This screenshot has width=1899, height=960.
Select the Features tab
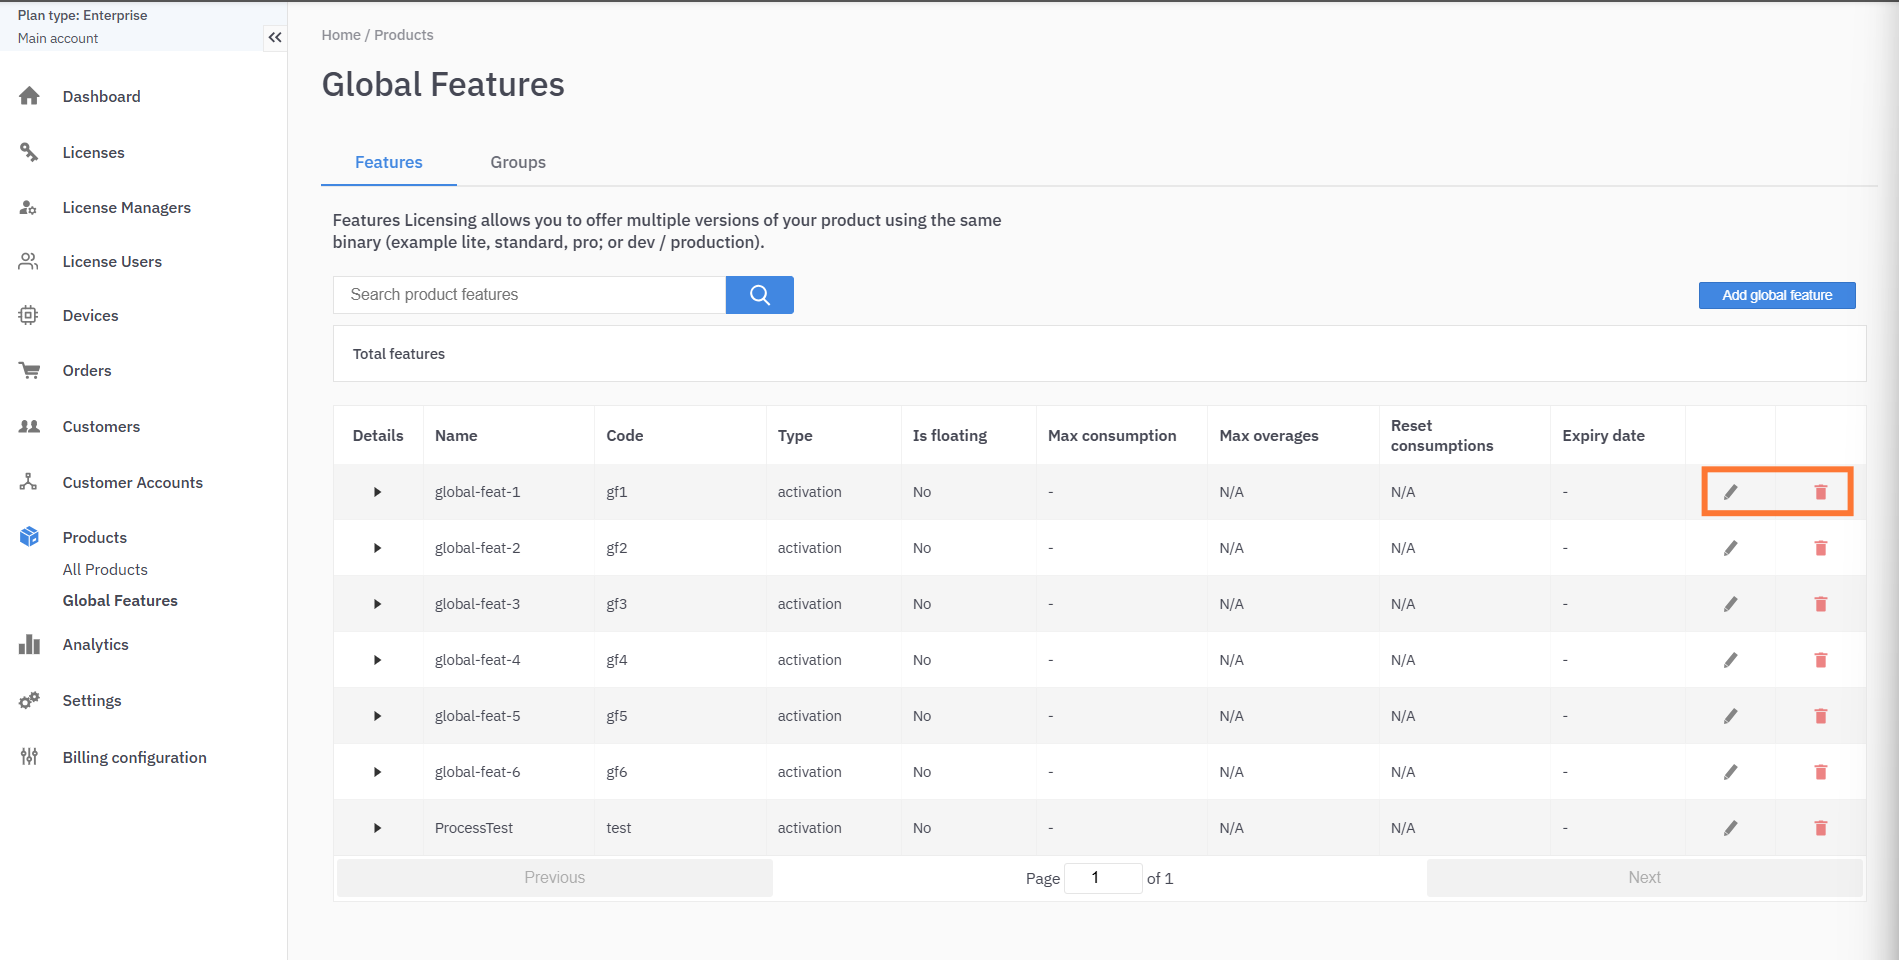[388, 162]
